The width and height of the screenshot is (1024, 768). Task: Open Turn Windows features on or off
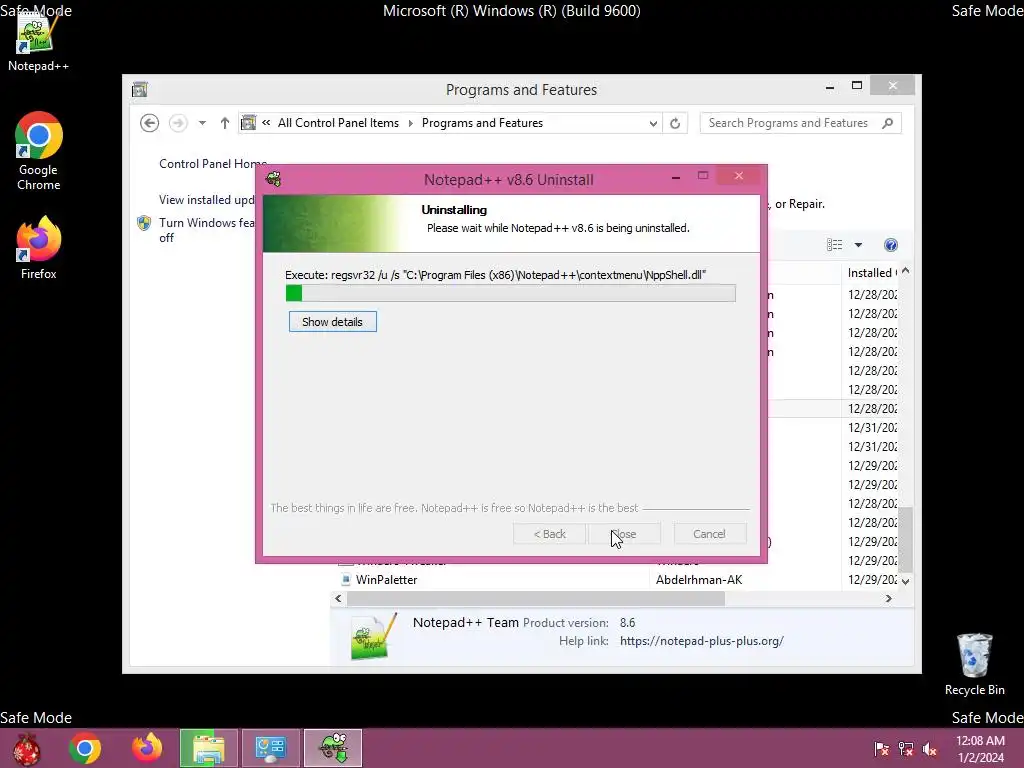206,230
